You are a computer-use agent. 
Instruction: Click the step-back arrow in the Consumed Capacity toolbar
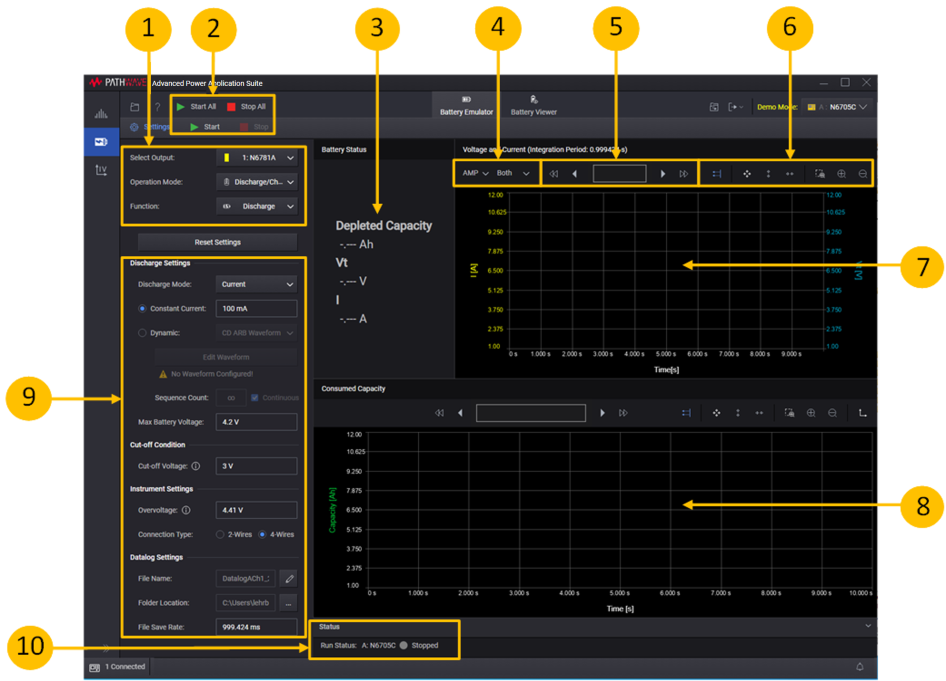tap(460, 413)
